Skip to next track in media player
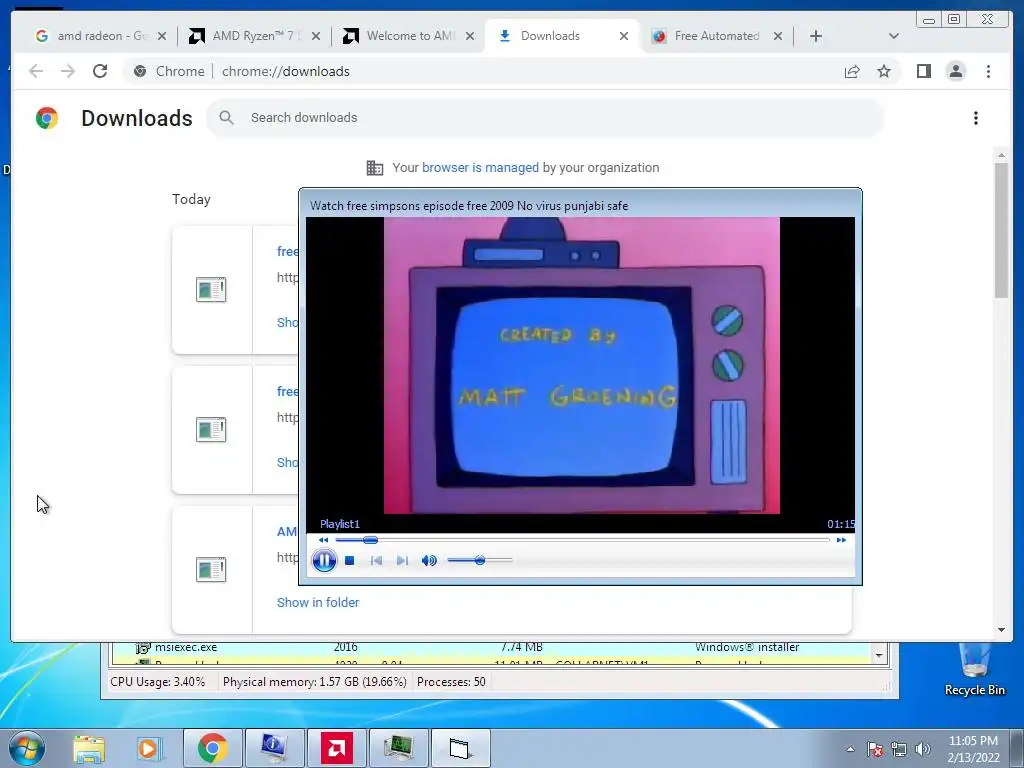1024x768 pixels. pyautogui.click(x=402, y=560)
